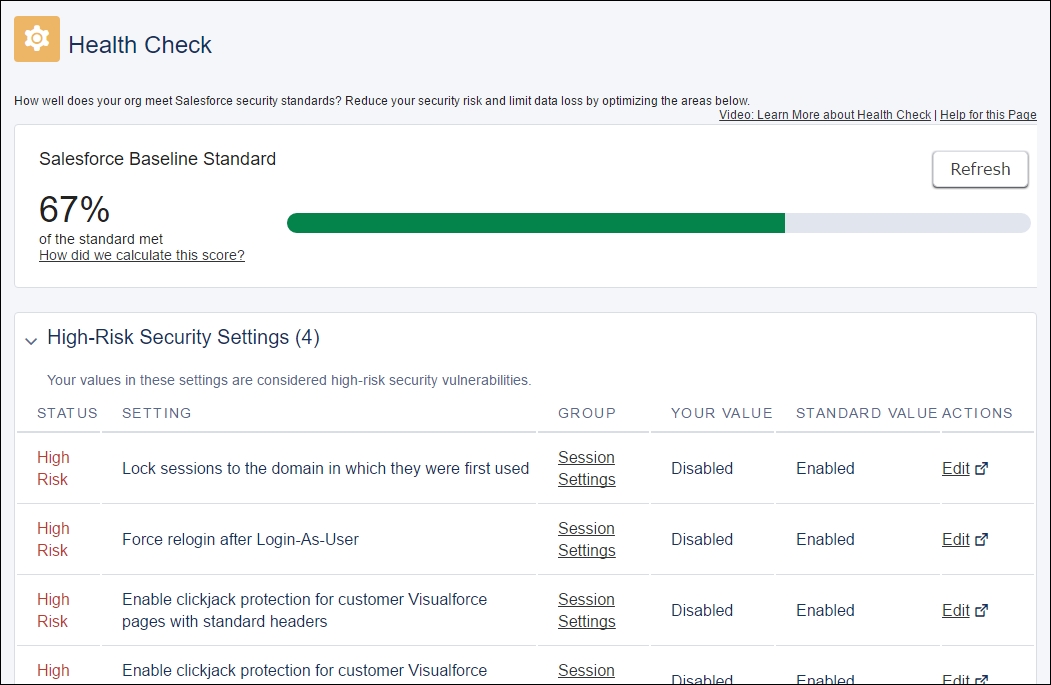Viewport: 1051px width, 685px height.
Task: Open Help for this Page link
Action: click(x=988, y=115)
